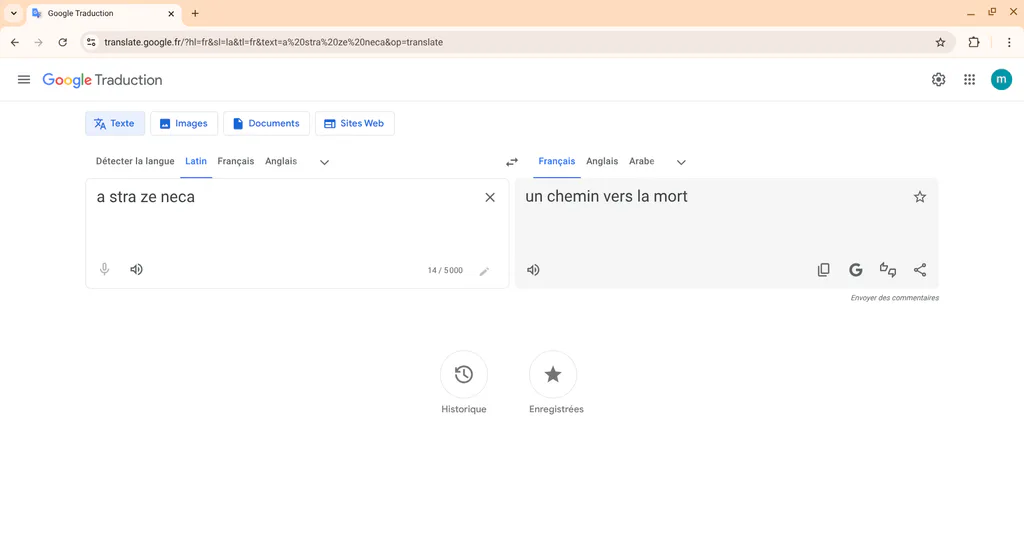This screenshot has height=544, width=1024.
Task: Open Historique translation history
Action: tap(464, 374)
